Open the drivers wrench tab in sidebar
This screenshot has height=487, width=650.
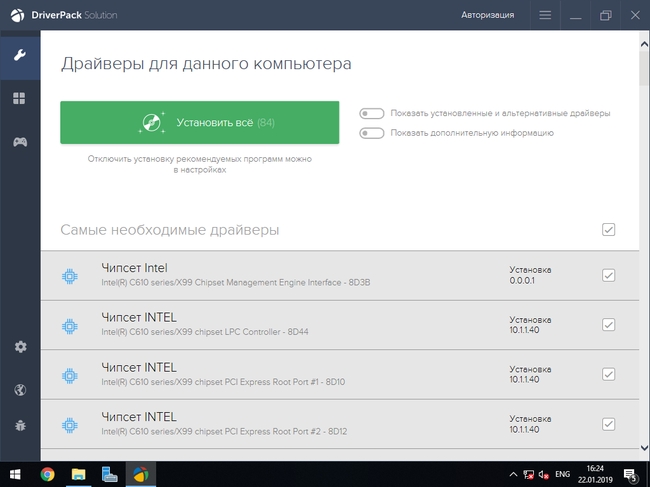(19, 55)
